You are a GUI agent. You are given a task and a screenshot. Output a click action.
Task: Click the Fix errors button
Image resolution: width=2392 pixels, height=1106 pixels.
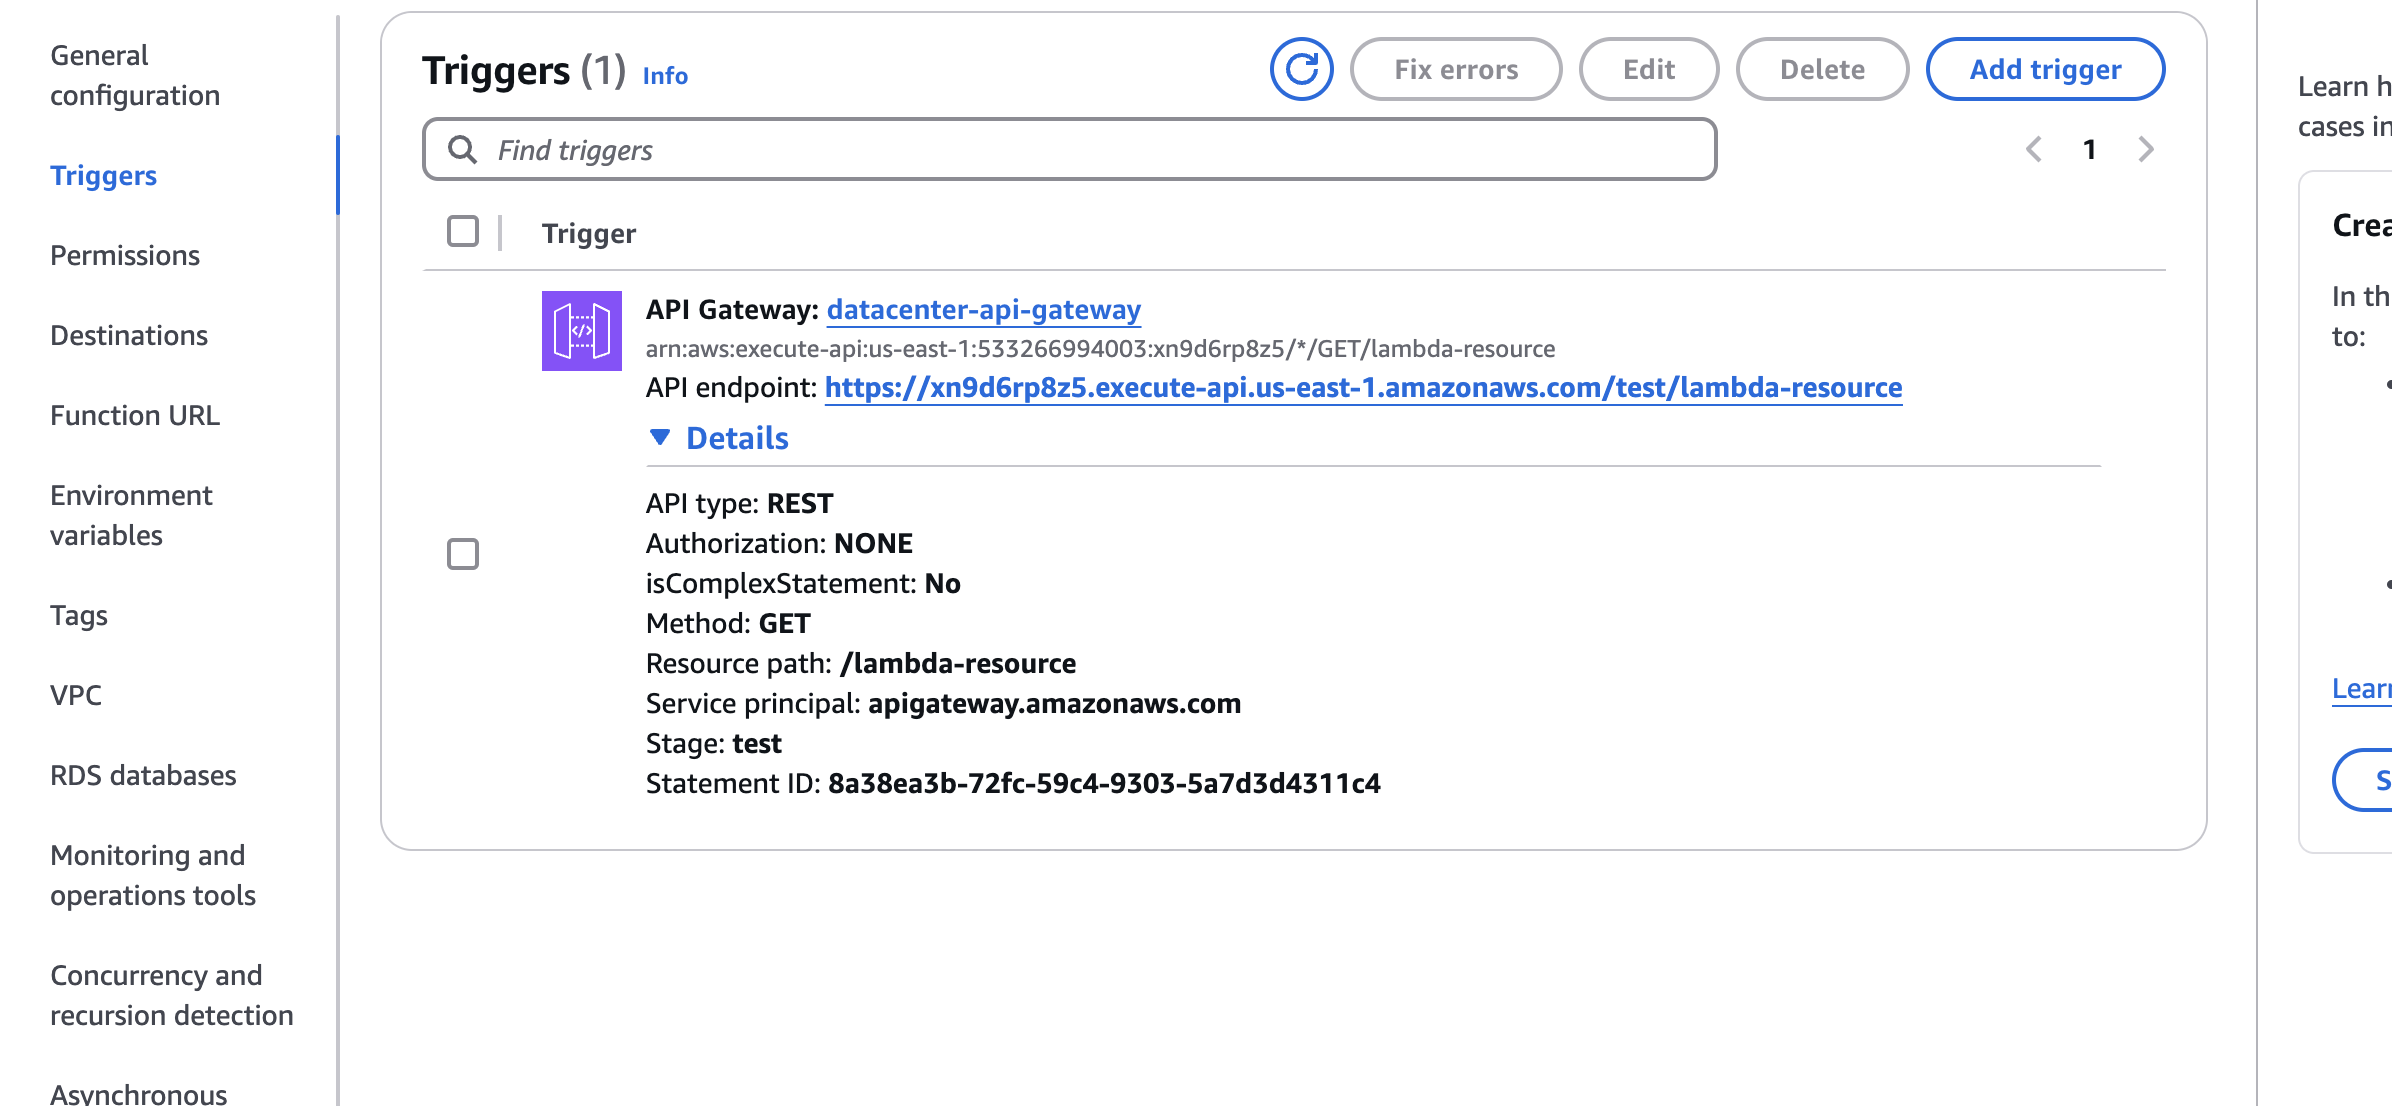pos(1456,69)
